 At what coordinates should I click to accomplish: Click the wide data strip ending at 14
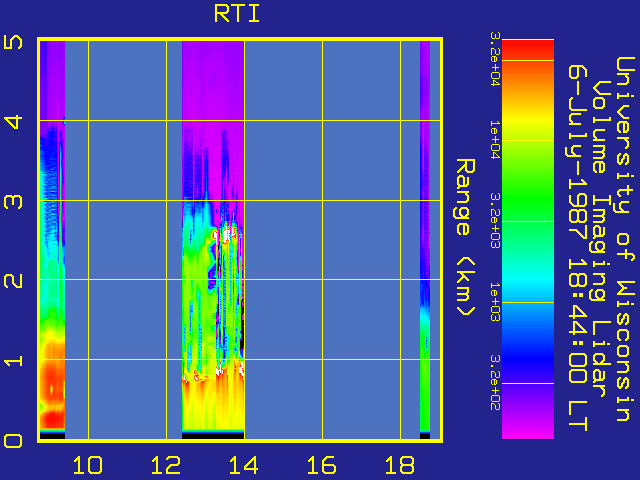tap(213, 240)
